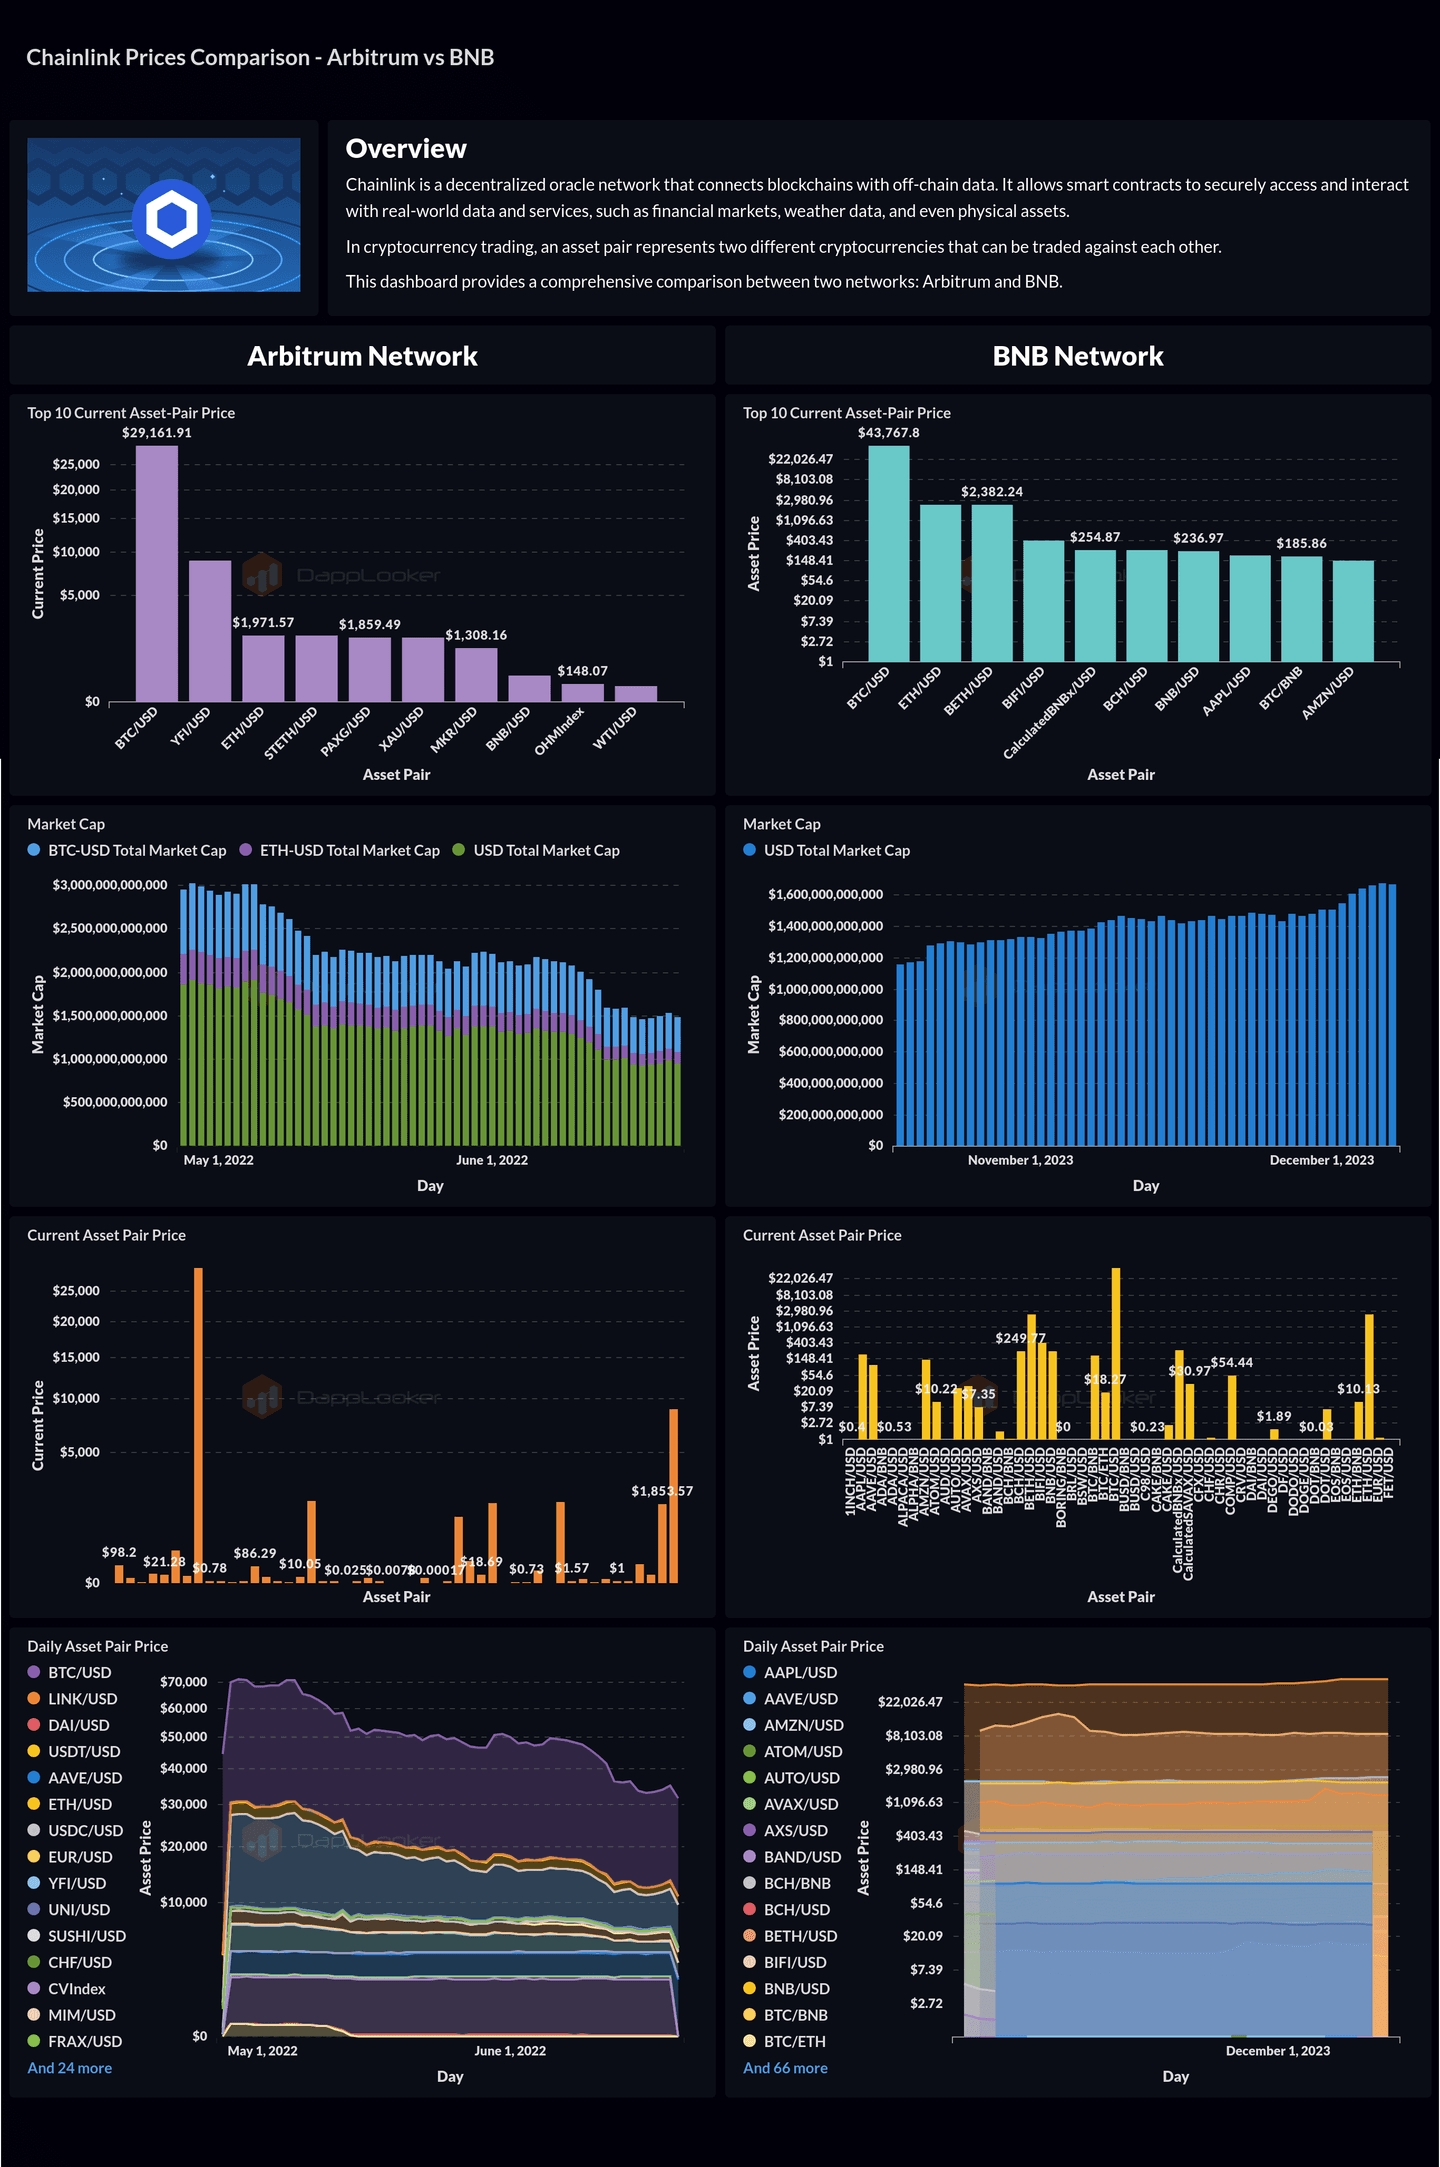Toggle the BETH/USD legend entry
Viewport: 1440px width, 2167px height.
point(790,1936)
